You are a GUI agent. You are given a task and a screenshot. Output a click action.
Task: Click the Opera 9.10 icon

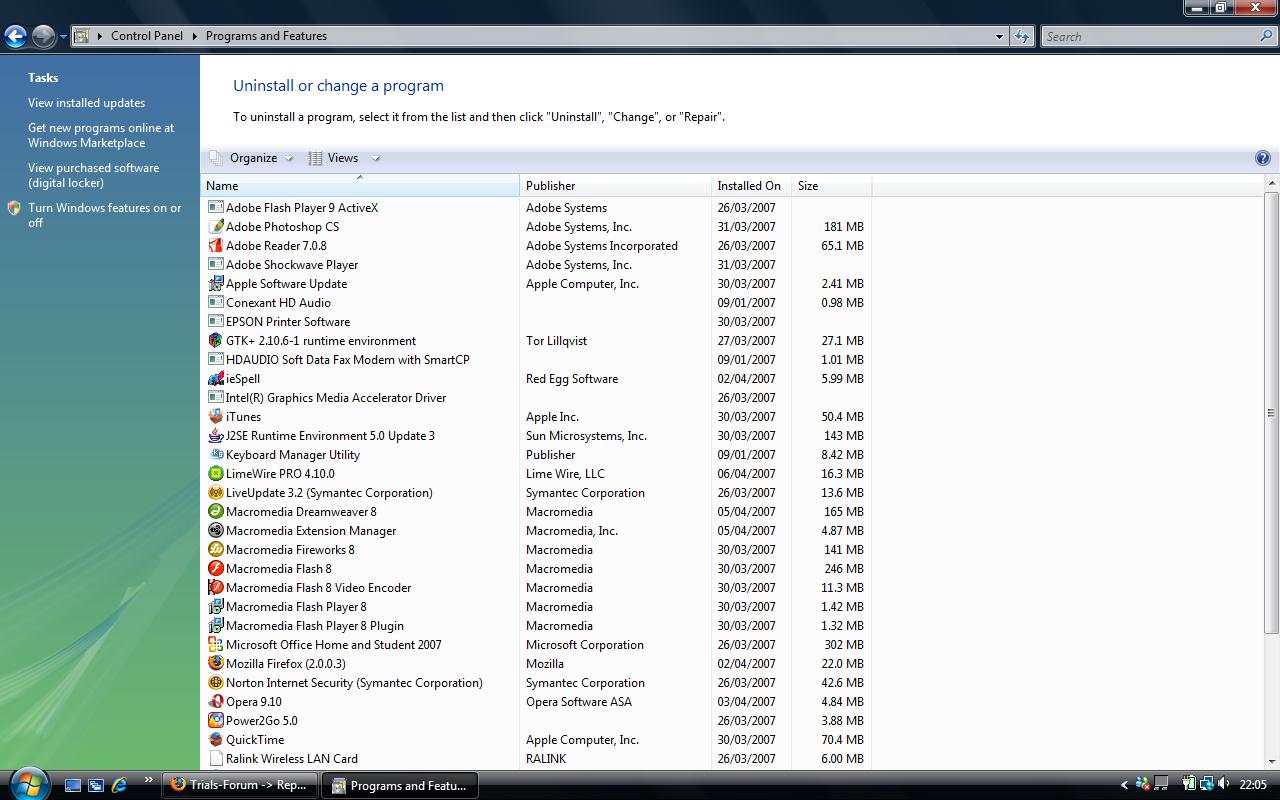coord(215,702)
